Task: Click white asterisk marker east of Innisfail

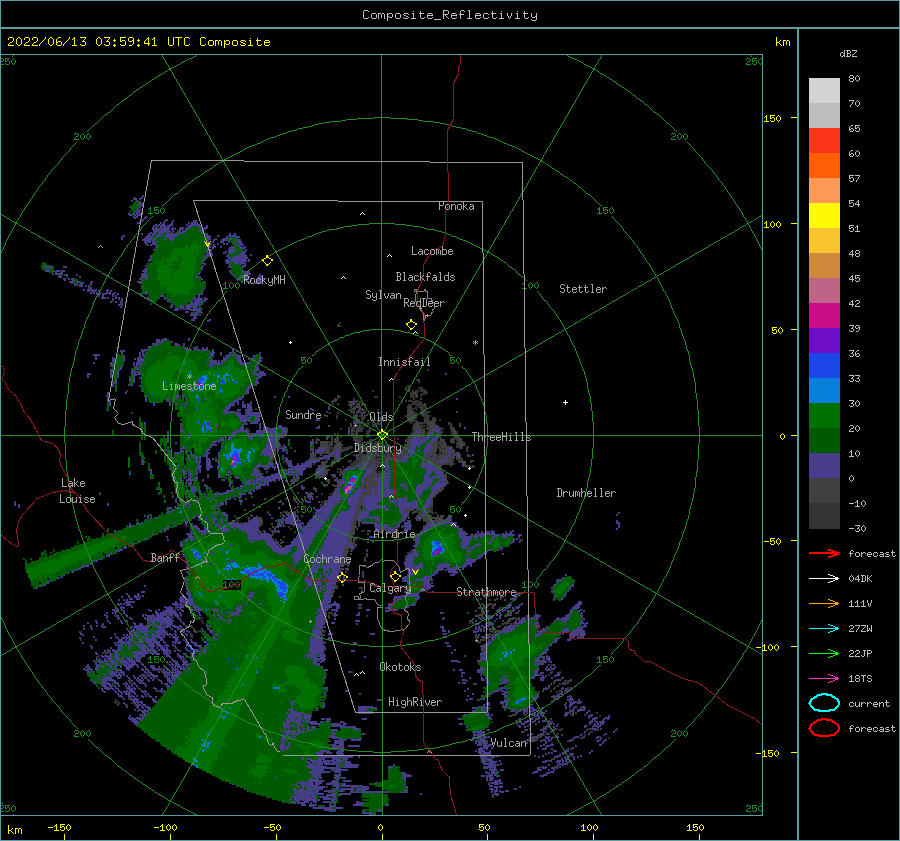Action: point(475,343)
